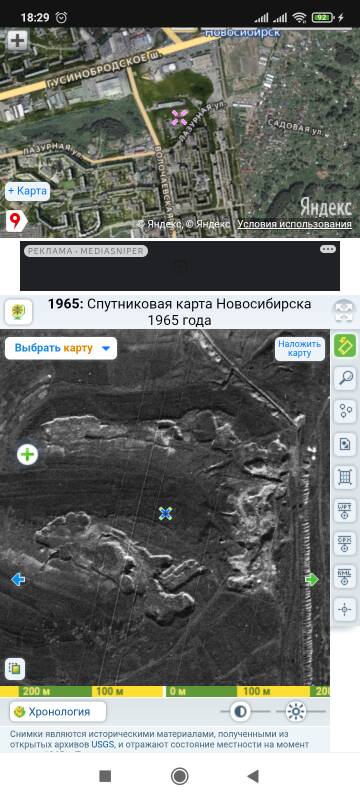
Task: Tap the MEDIASNIPER ad banner
Action: pos(180,266)
